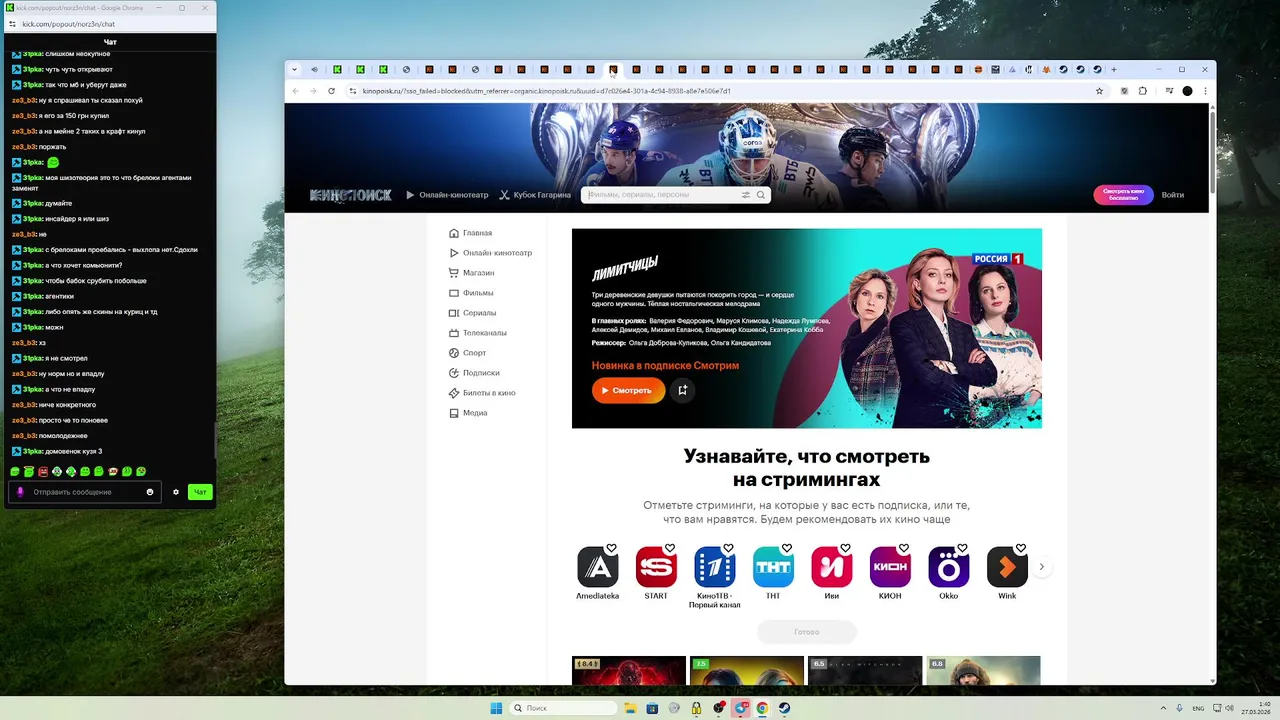Reload the Kinopoisk page
This screenshot has width=1280, height=720.
(x=331, y=91)
